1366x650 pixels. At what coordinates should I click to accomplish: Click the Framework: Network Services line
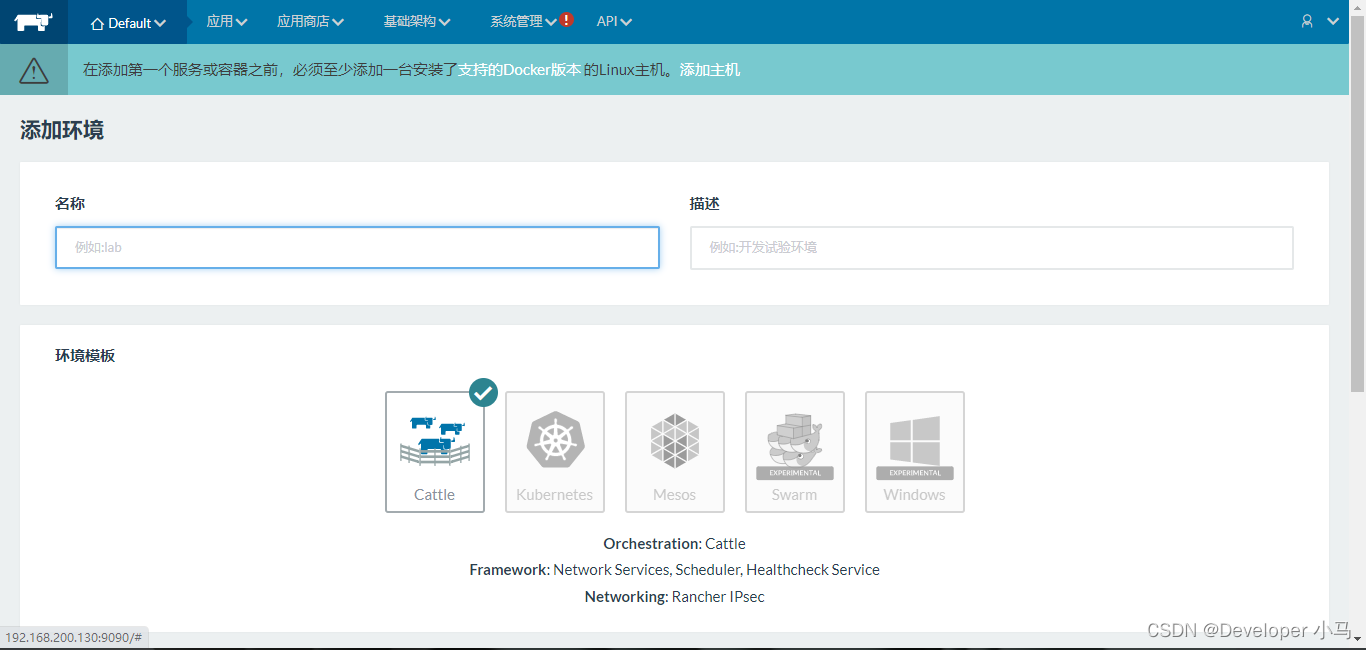click(675, 570)
